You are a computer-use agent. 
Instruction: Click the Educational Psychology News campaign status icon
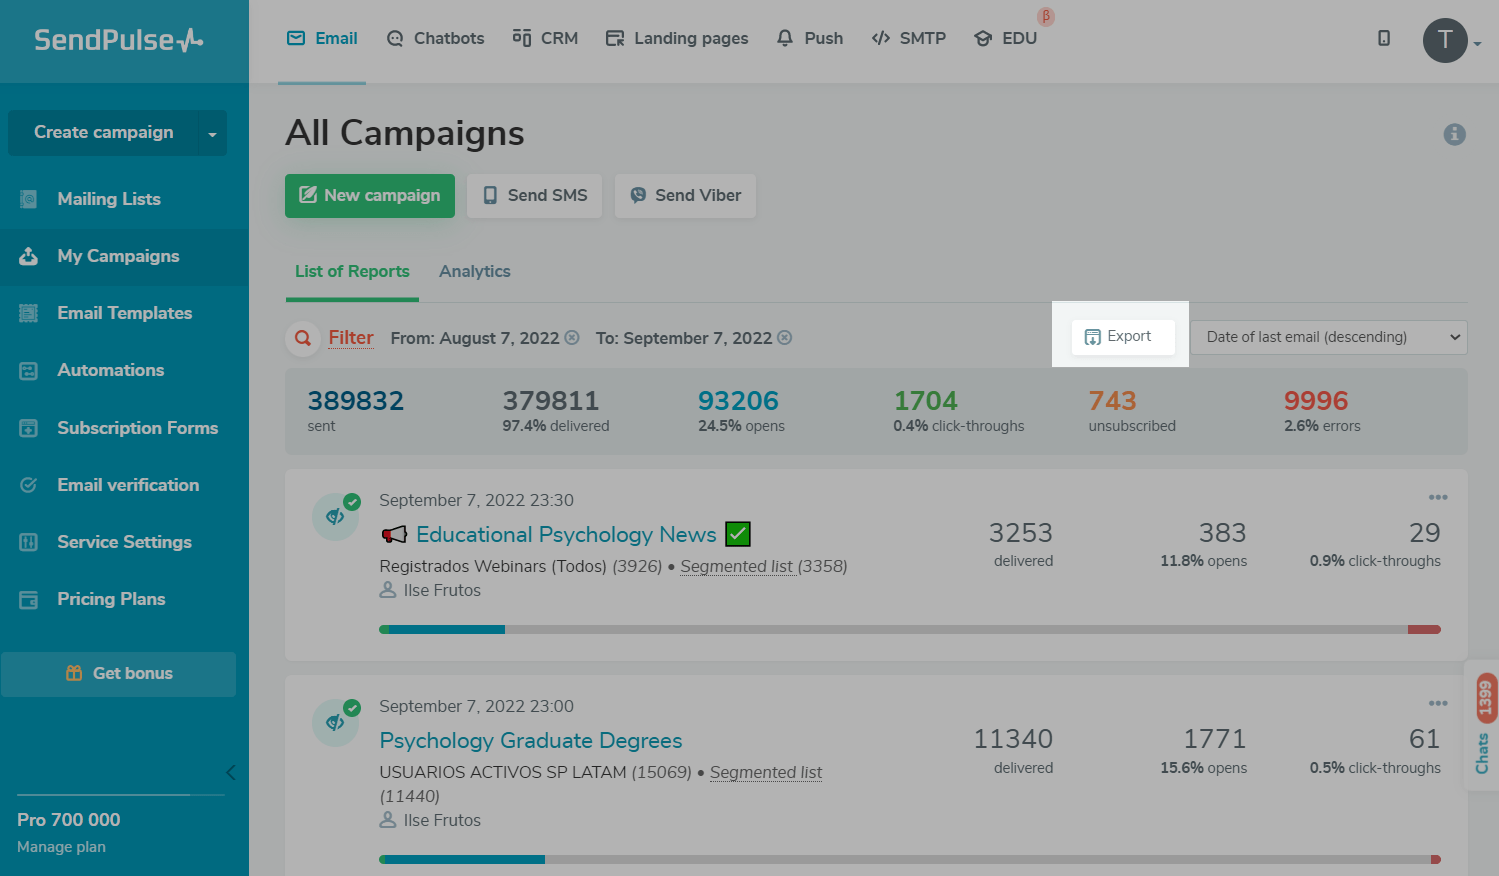336,517
